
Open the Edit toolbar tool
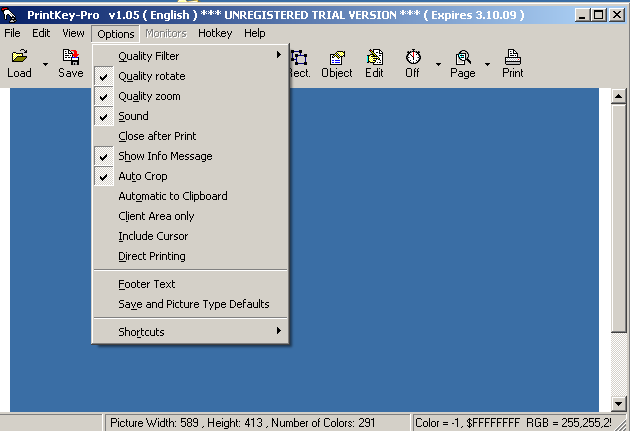click(374, 63)
